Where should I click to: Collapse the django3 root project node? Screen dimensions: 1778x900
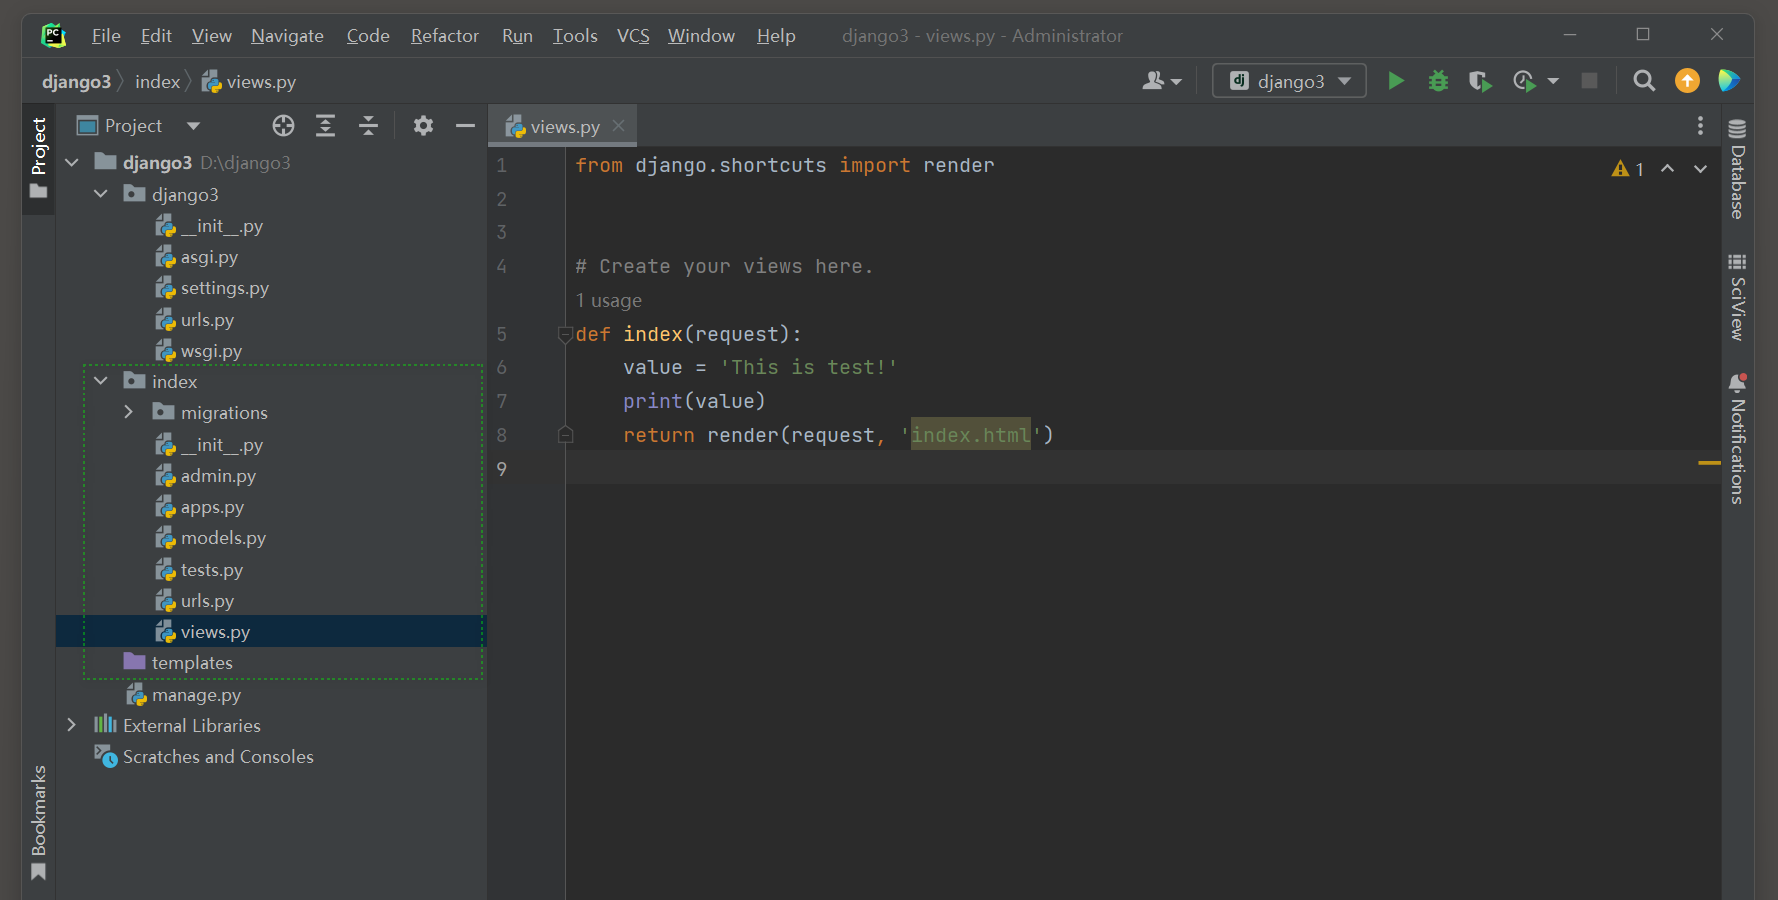point(72,162)
